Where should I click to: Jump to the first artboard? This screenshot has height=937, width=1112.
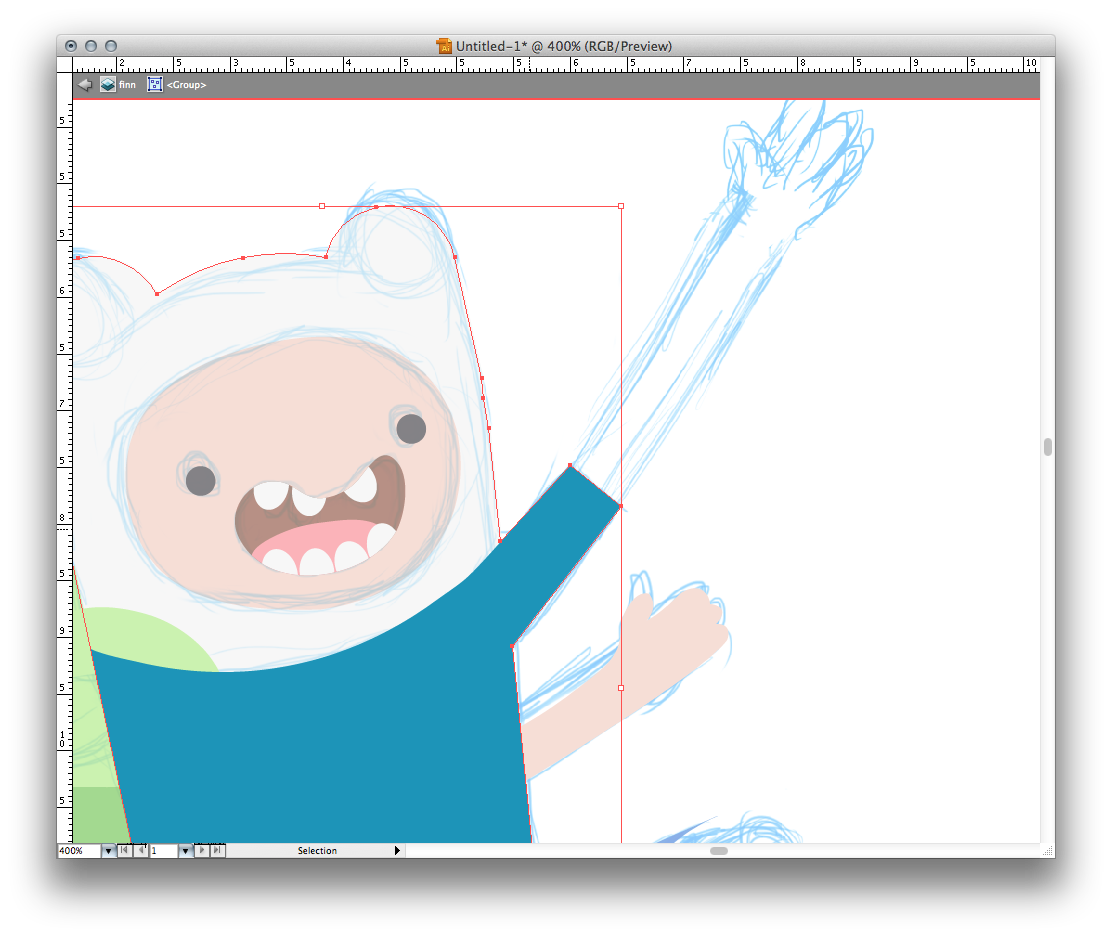(124, 851)
